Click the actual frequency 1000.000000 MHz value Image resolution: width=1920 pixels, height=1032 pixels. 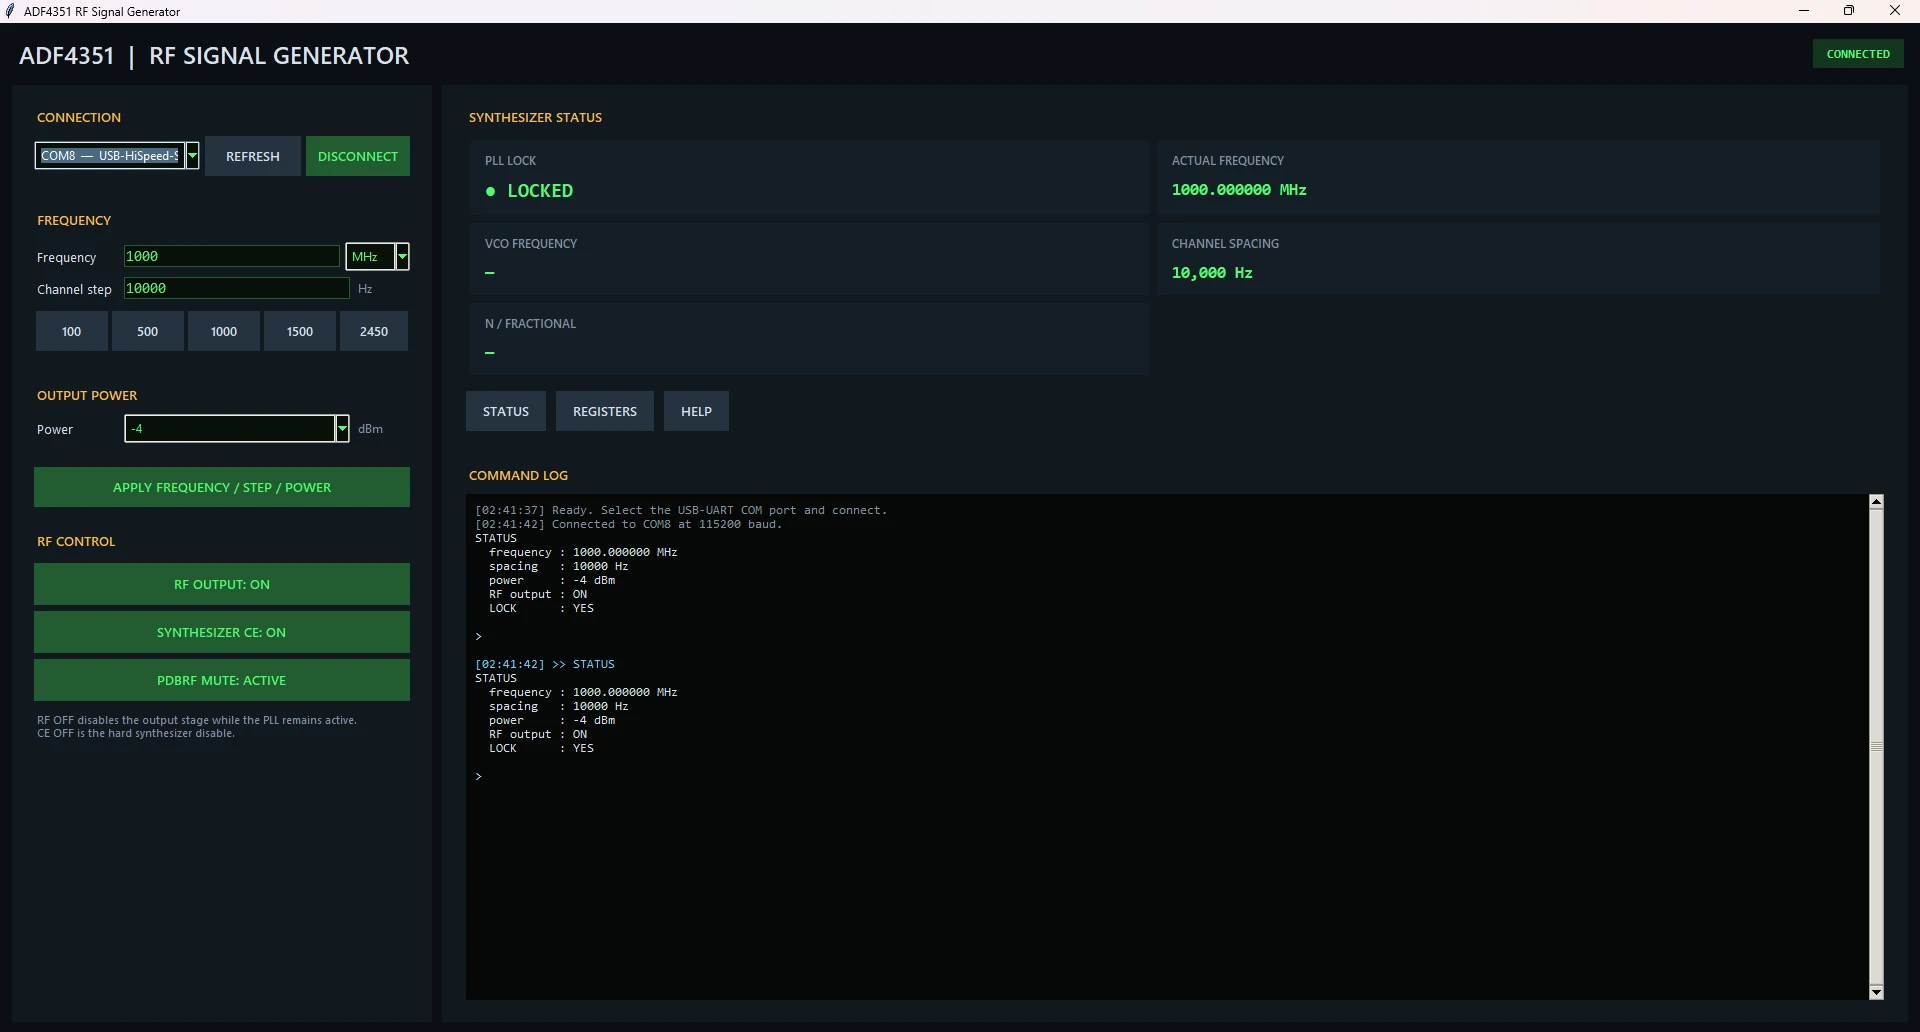point(1239,190)
